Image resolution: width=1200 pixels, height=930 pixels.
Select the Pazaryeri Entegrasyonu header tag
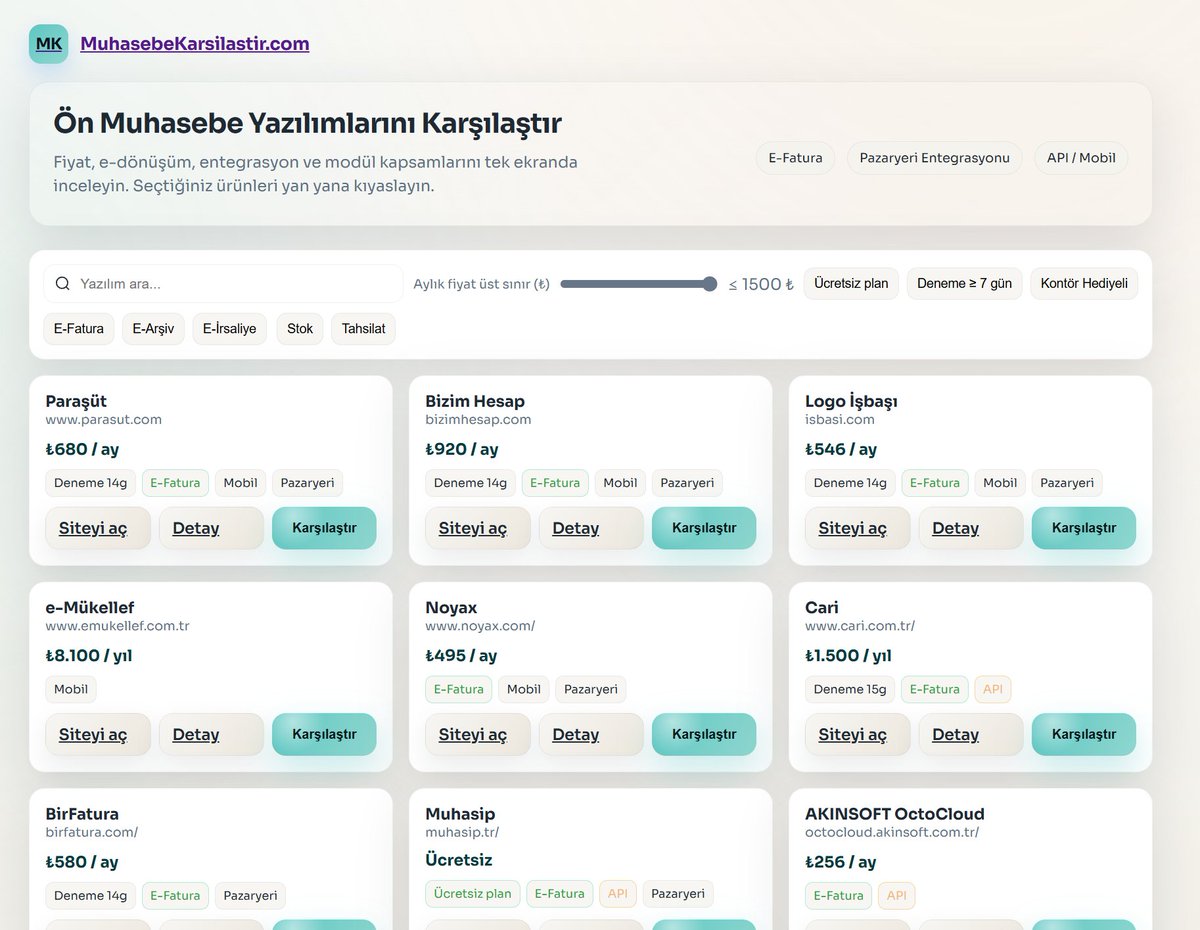pos(935,158)
